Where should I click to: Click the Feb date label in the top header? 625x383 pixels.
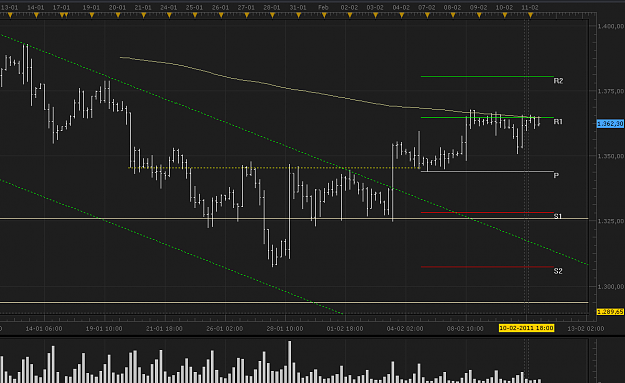[323, 8]
